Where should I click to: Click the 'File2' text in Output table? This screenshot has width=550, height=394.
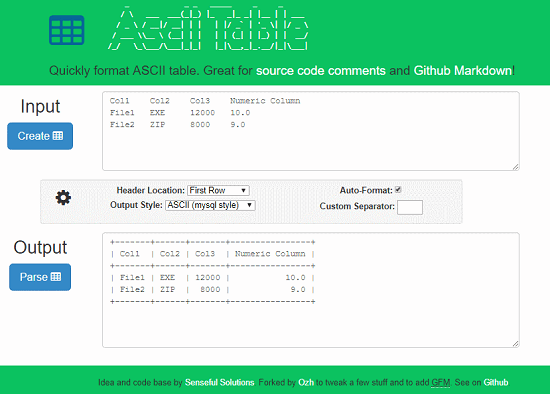132,289
